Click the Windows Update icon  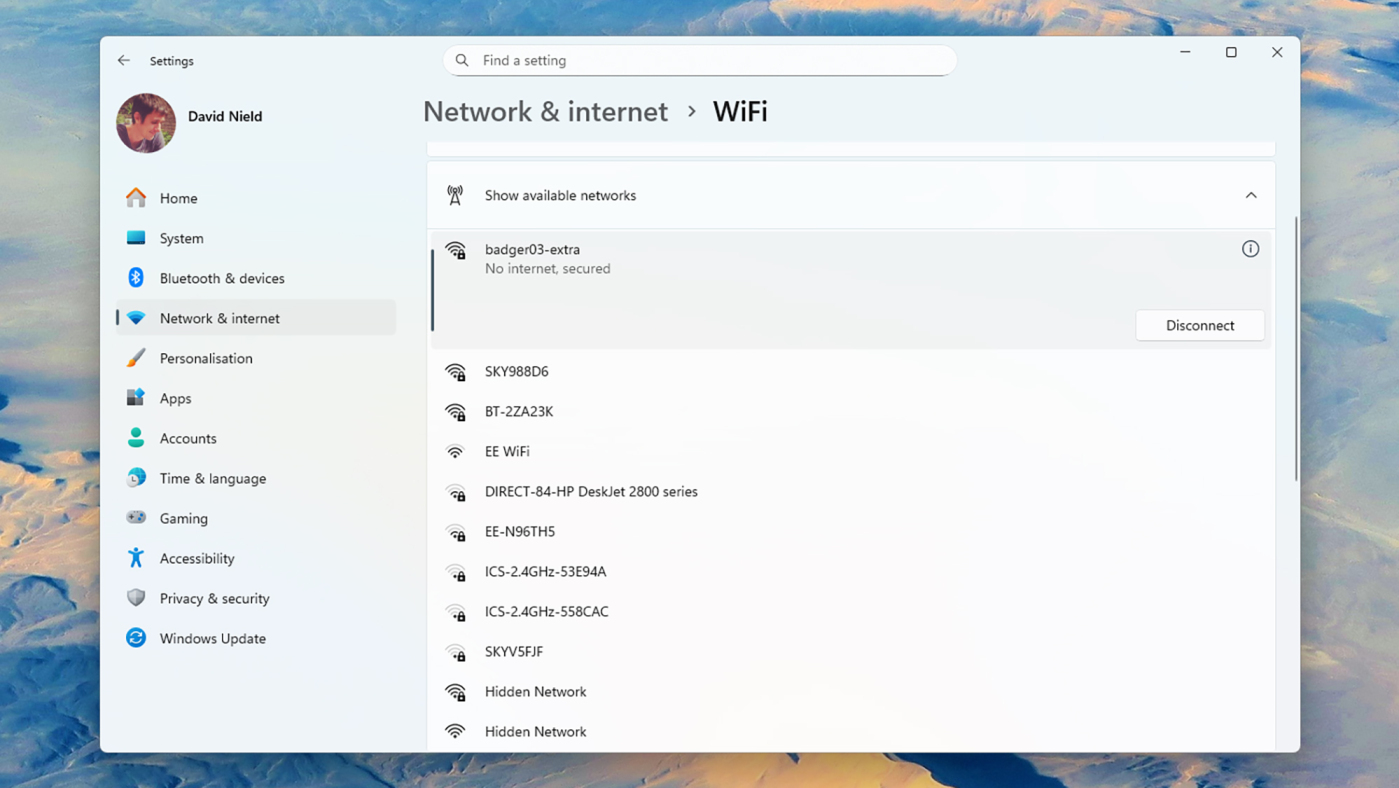click(x=136, y=638)
